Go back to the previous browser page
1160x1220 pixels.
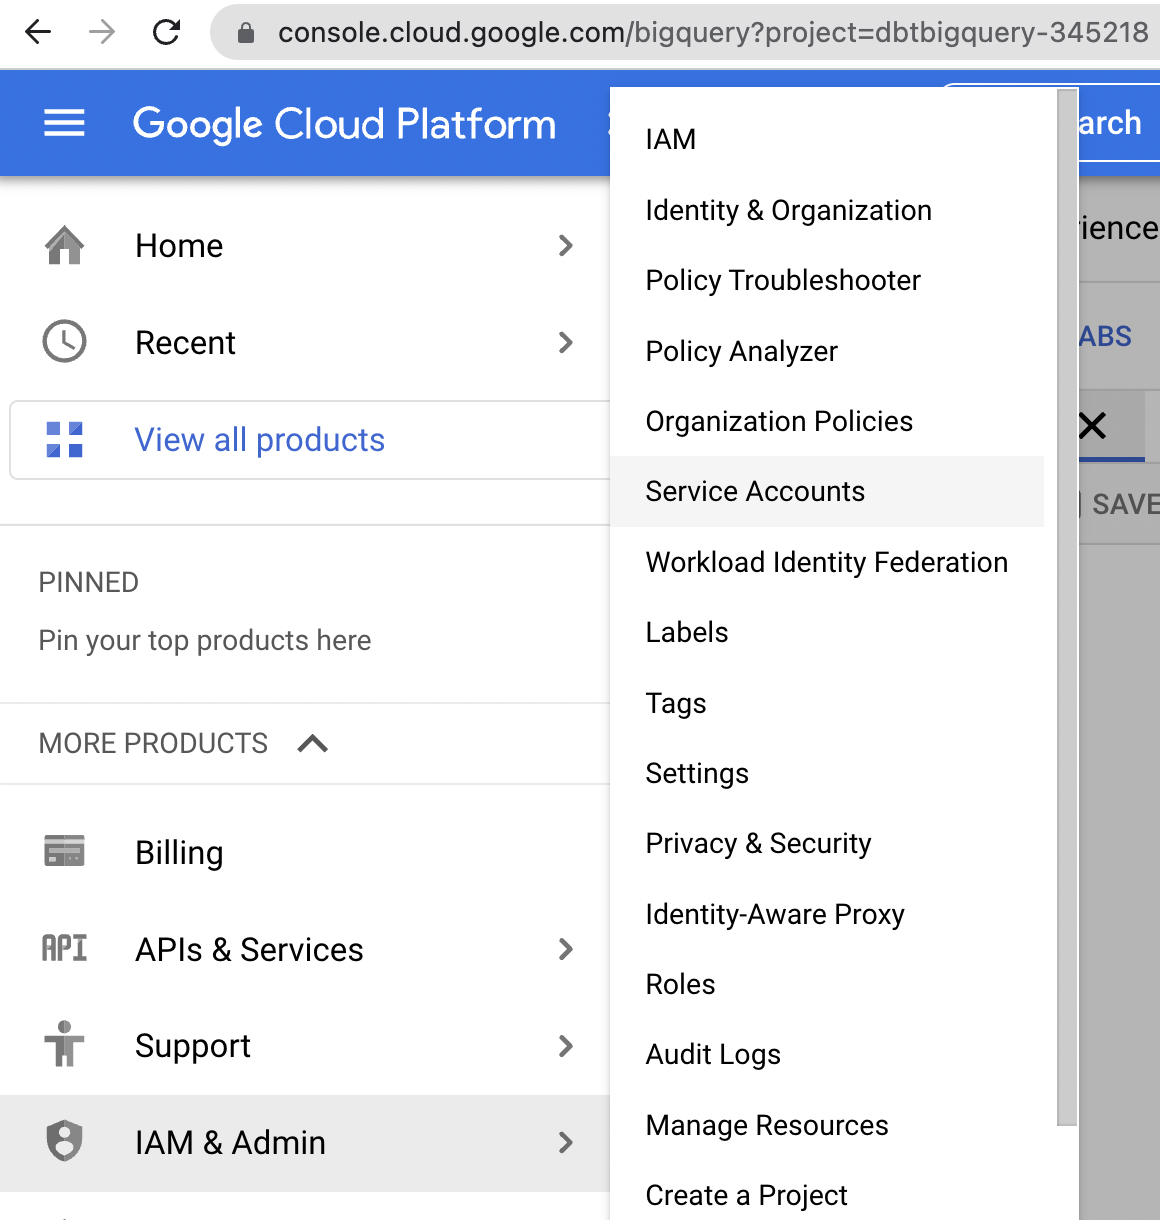coord(38,33)
